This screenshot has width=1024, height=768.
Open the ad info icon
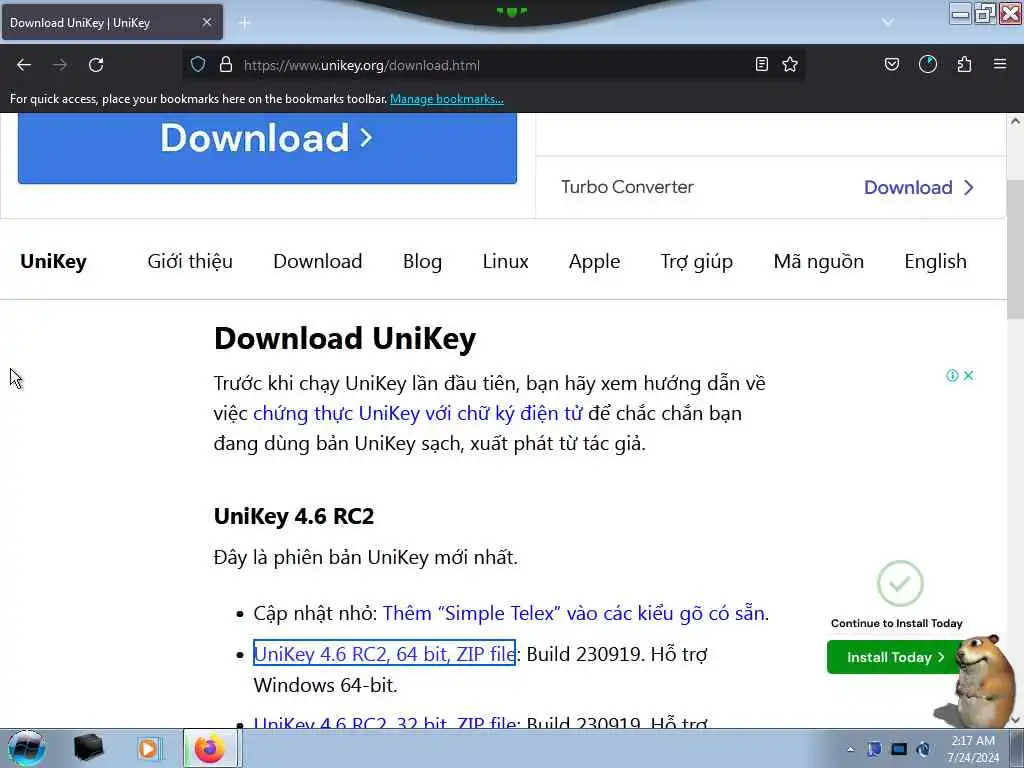tap(952, 376)
